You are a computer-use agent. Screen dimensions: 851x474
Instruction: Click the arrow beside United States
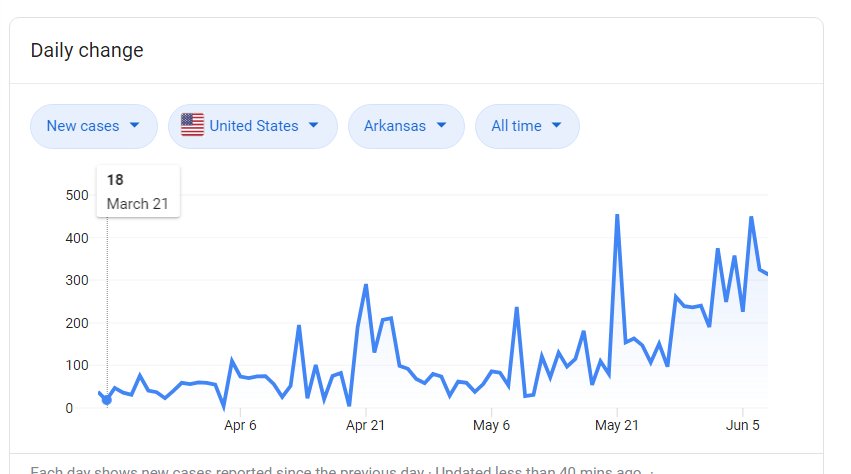pos(313,125)
